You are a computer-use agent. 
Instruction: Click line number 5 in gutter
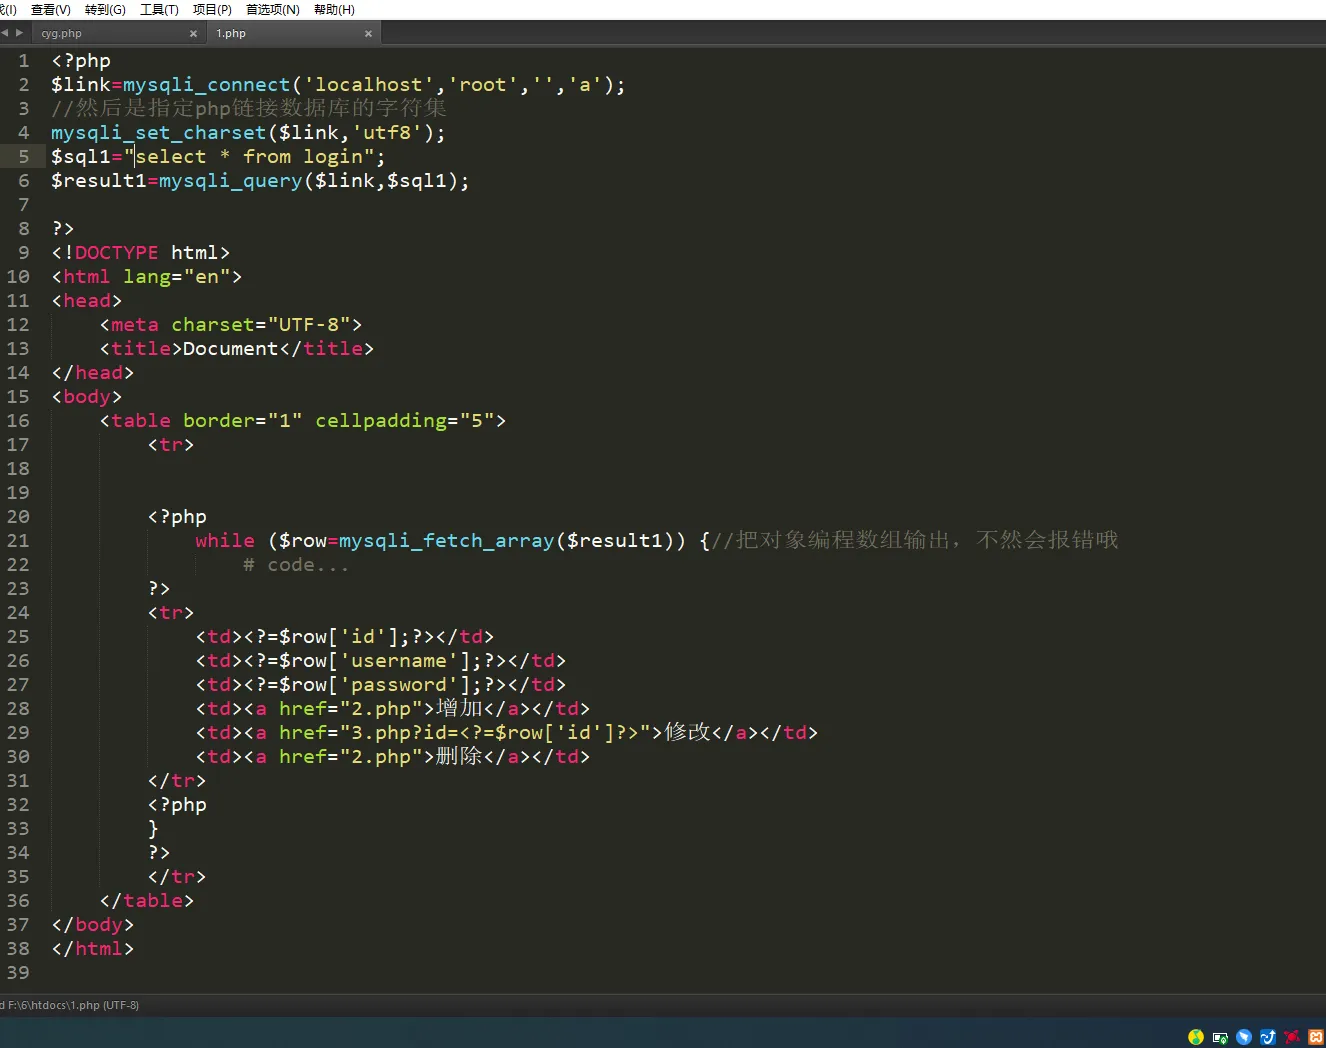(x=24, y=156)
